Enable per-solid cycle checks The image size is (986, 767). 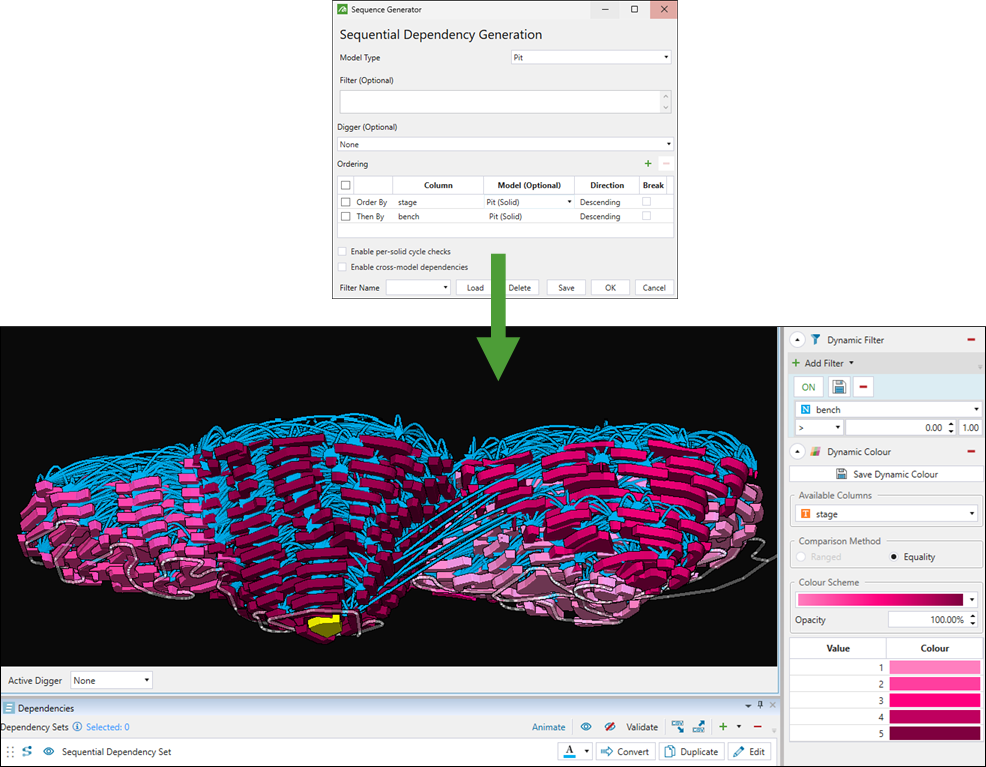[343, 252]
